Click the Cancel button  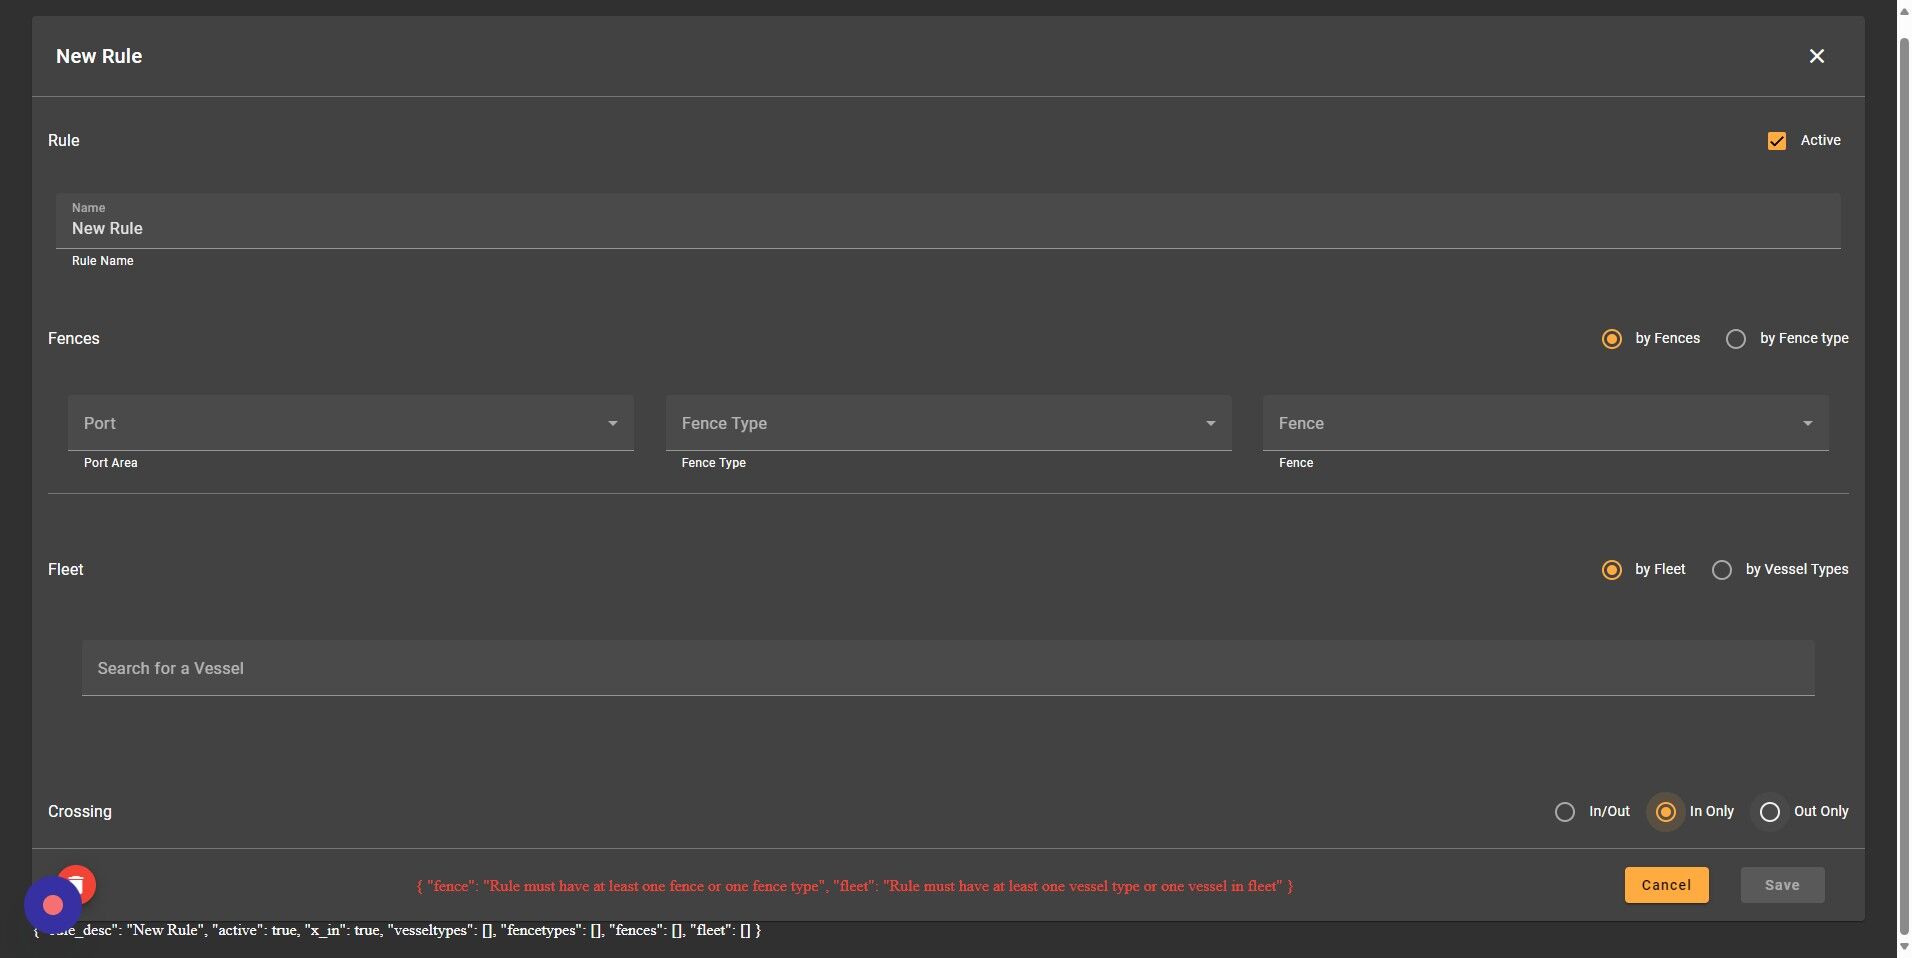[1666, 885]
